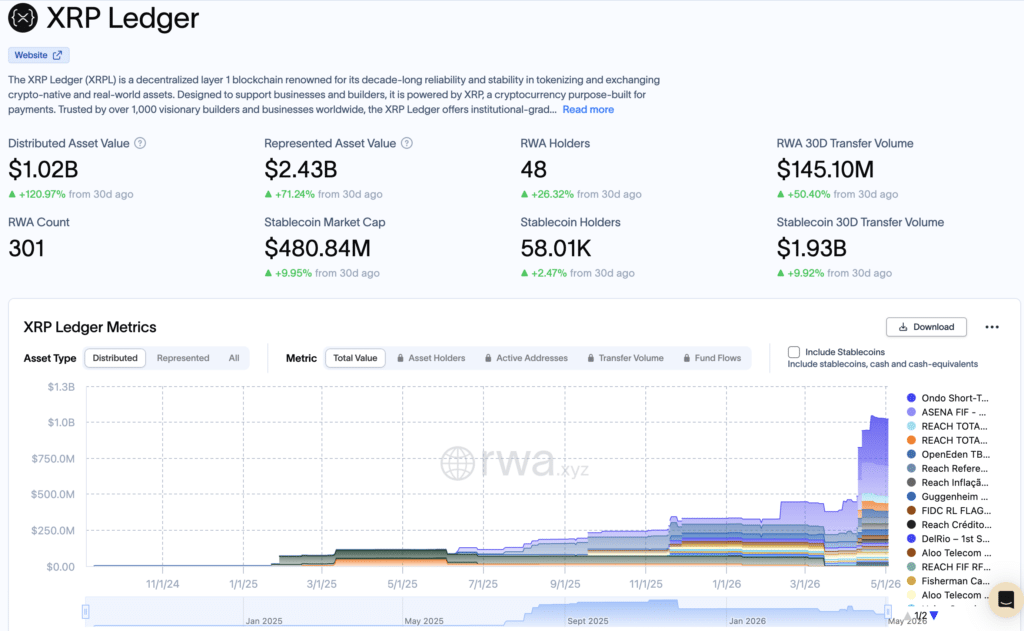The height and width of the screenshot is (631, 1024).
Task: Click the XRP Ledger Metrics heading
Action: click(x=90, y=327)
